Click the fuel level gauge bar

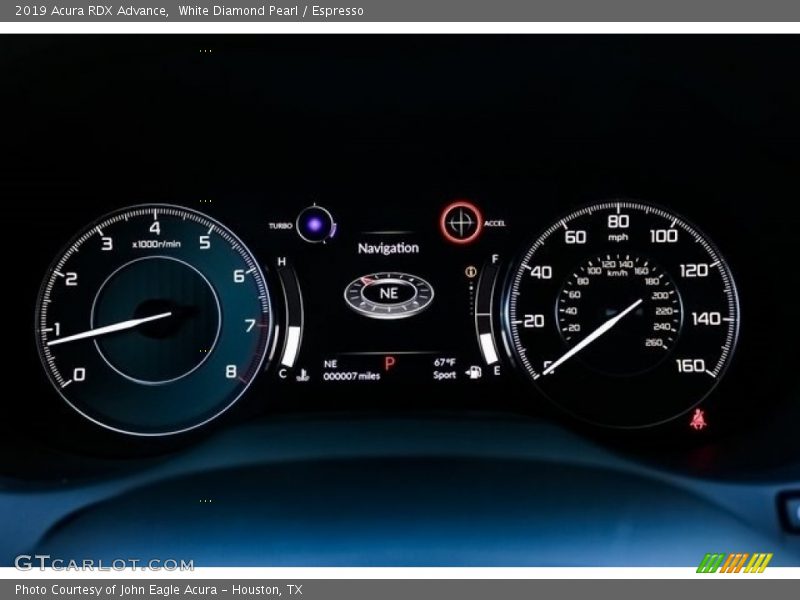point(488,314)
